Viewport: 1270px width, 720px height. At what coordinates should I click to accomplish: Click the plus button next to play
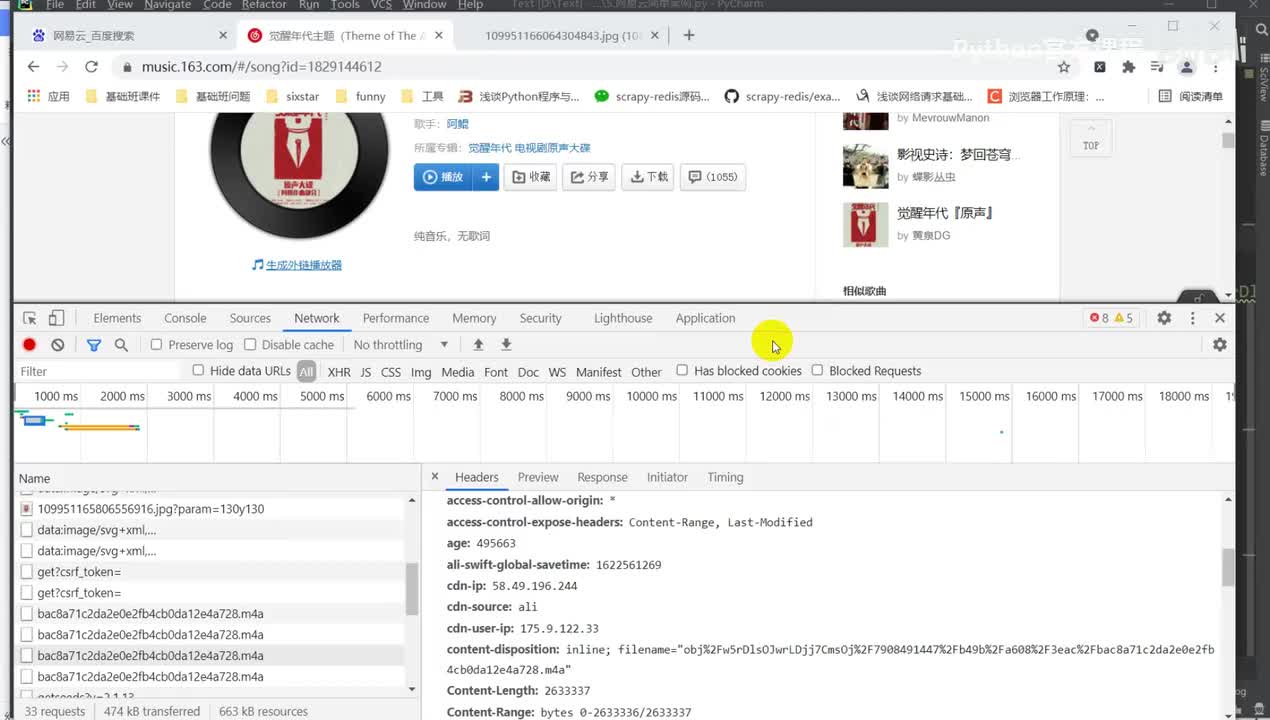(486, 177)
